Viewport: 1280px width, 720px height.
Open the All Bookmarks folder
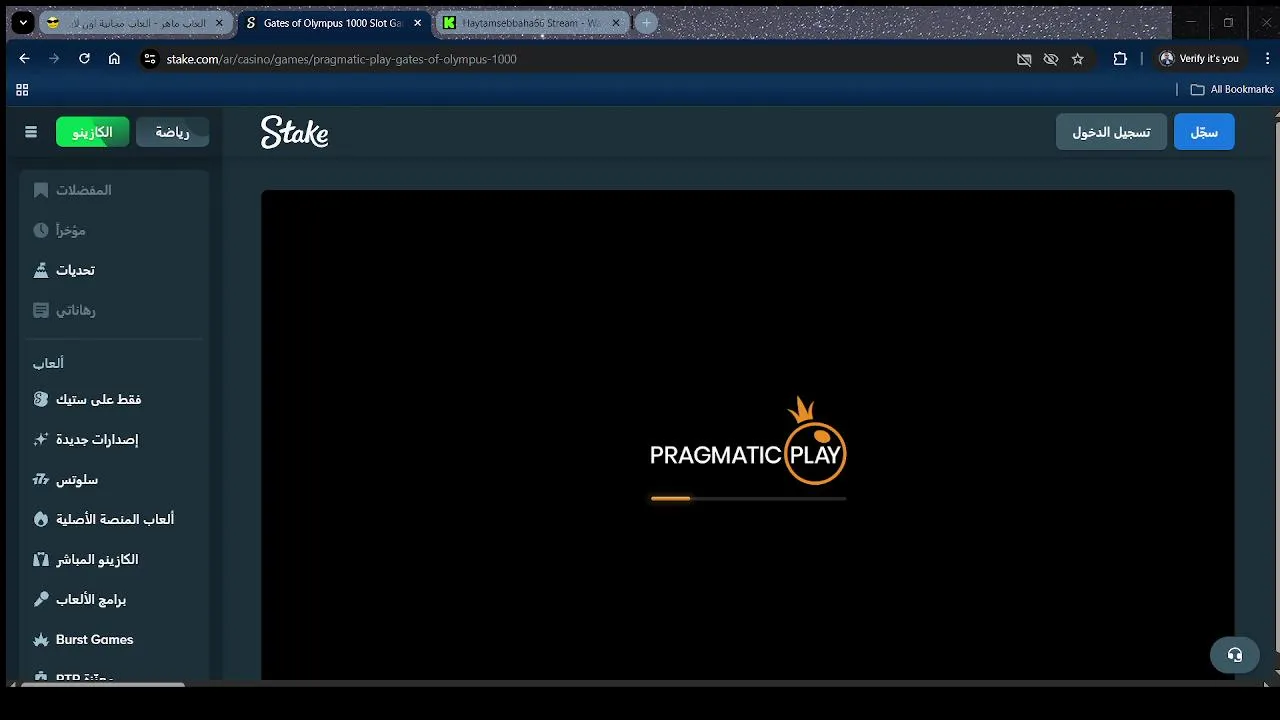(1232, 89)
